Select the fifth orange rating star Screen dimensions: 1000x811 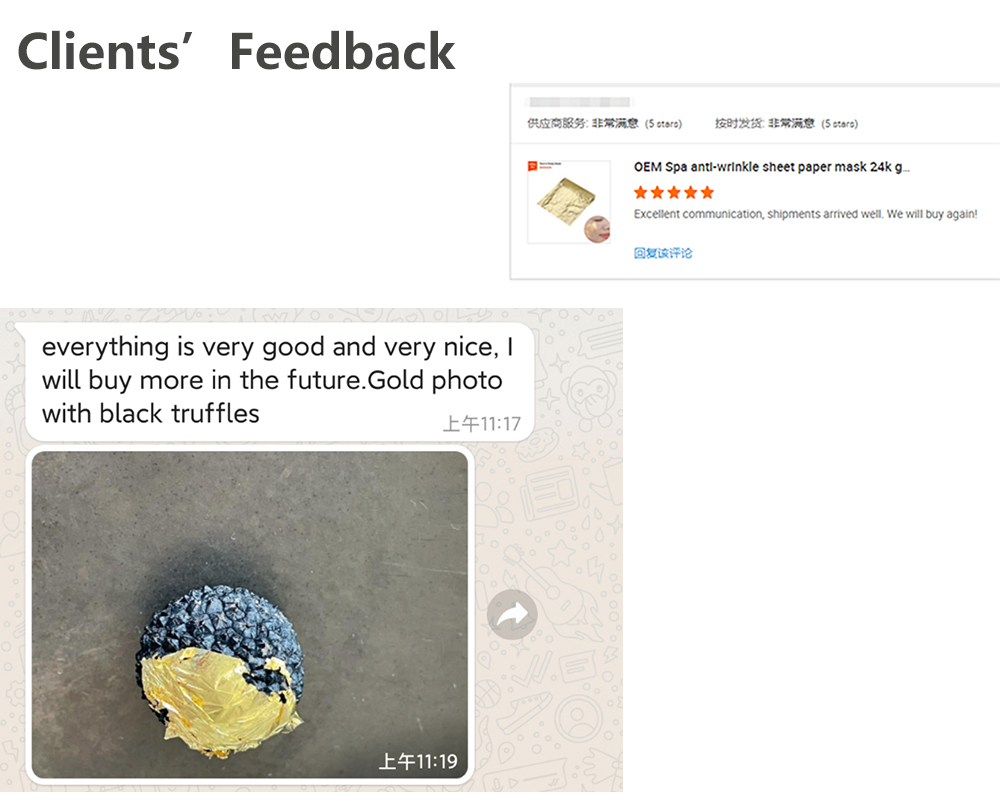[705, 192]
